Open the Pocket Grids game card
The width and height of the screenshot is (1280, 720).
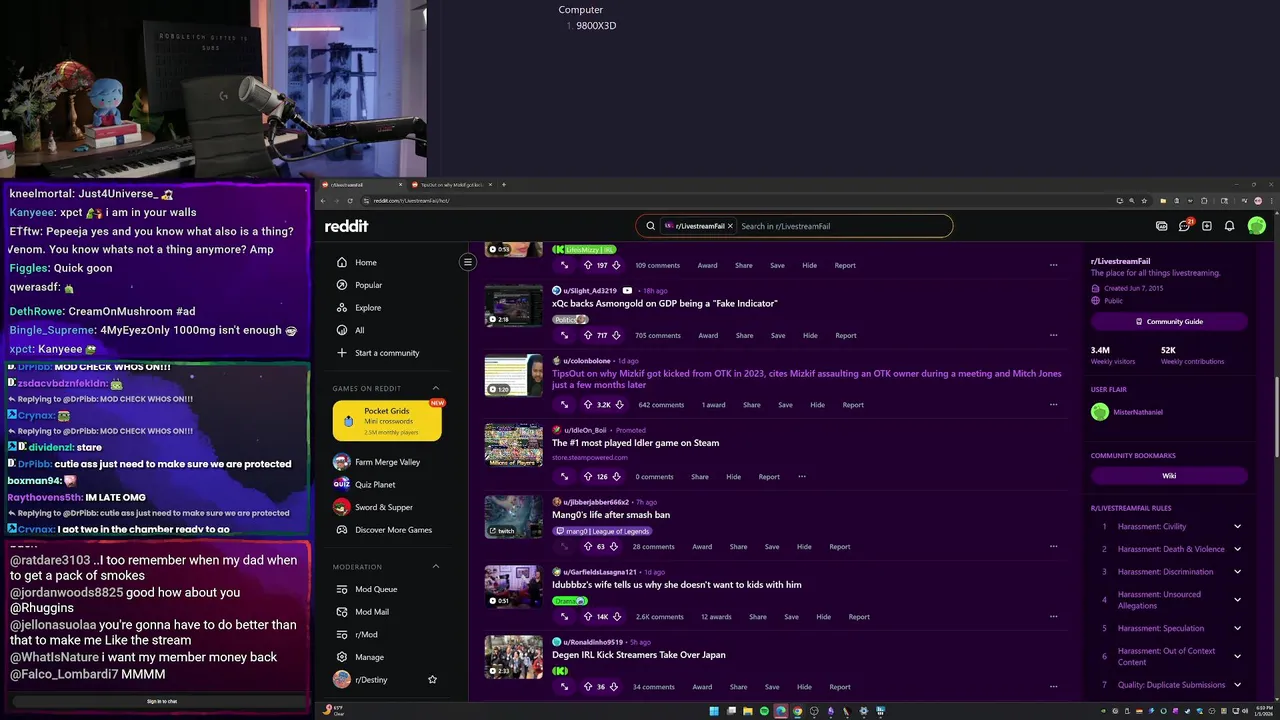pyautogui.click(x=387, y=421)
